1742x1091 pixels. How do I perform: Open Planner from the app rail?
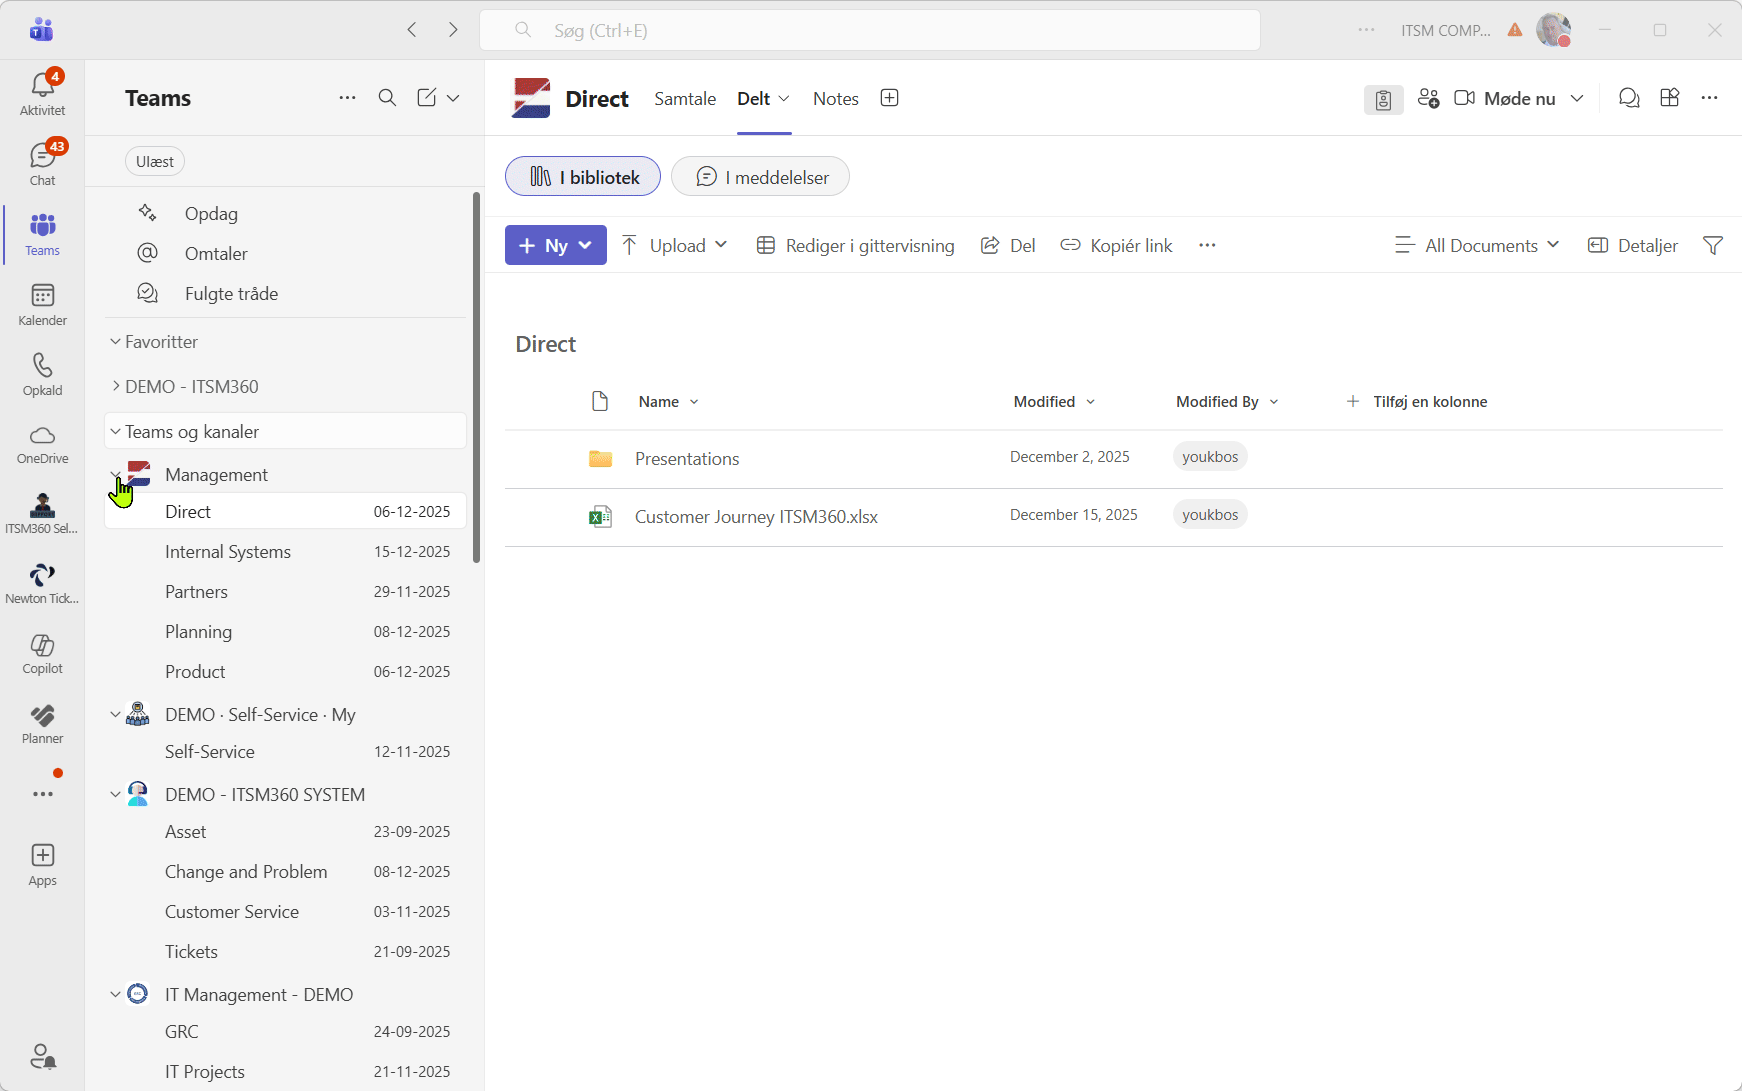(42, 723)
